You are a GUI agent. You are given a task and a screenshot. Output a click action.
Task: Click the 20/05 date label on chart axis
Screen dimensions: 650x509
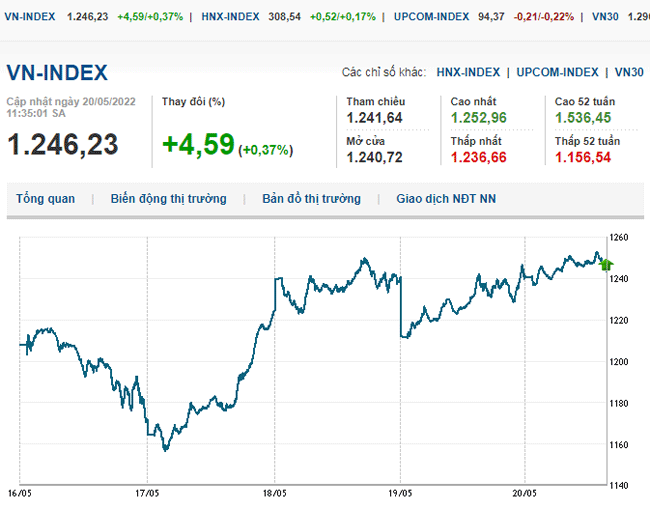(527, 493)
